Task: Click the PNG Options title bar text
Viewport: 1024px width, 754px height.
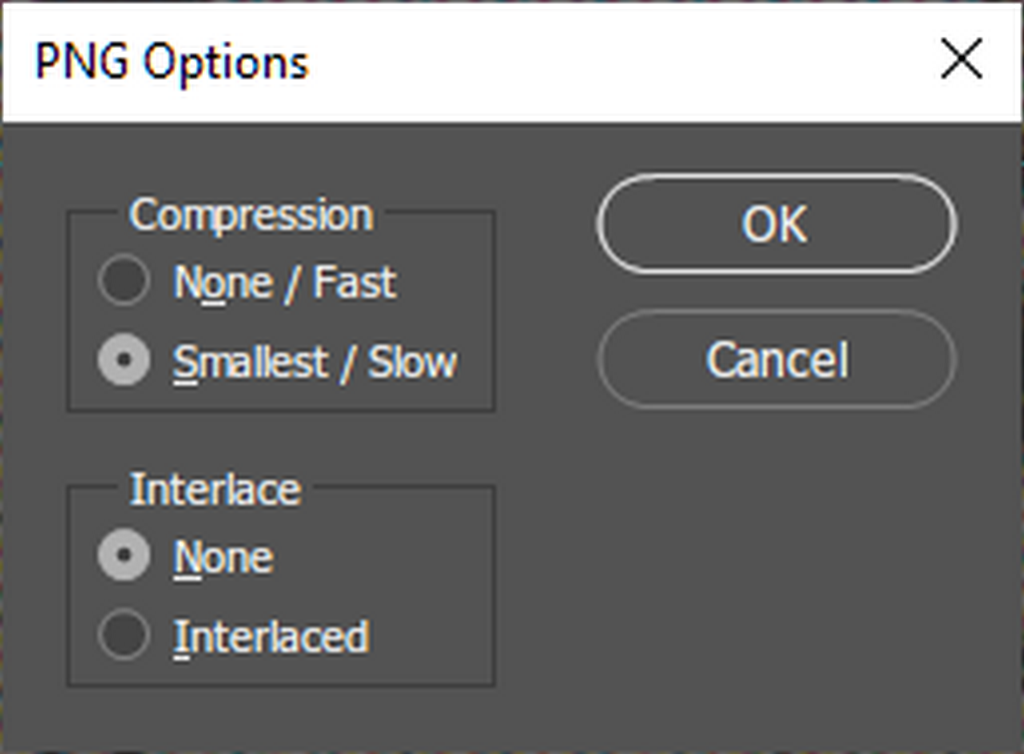Action: pos(171,62)
